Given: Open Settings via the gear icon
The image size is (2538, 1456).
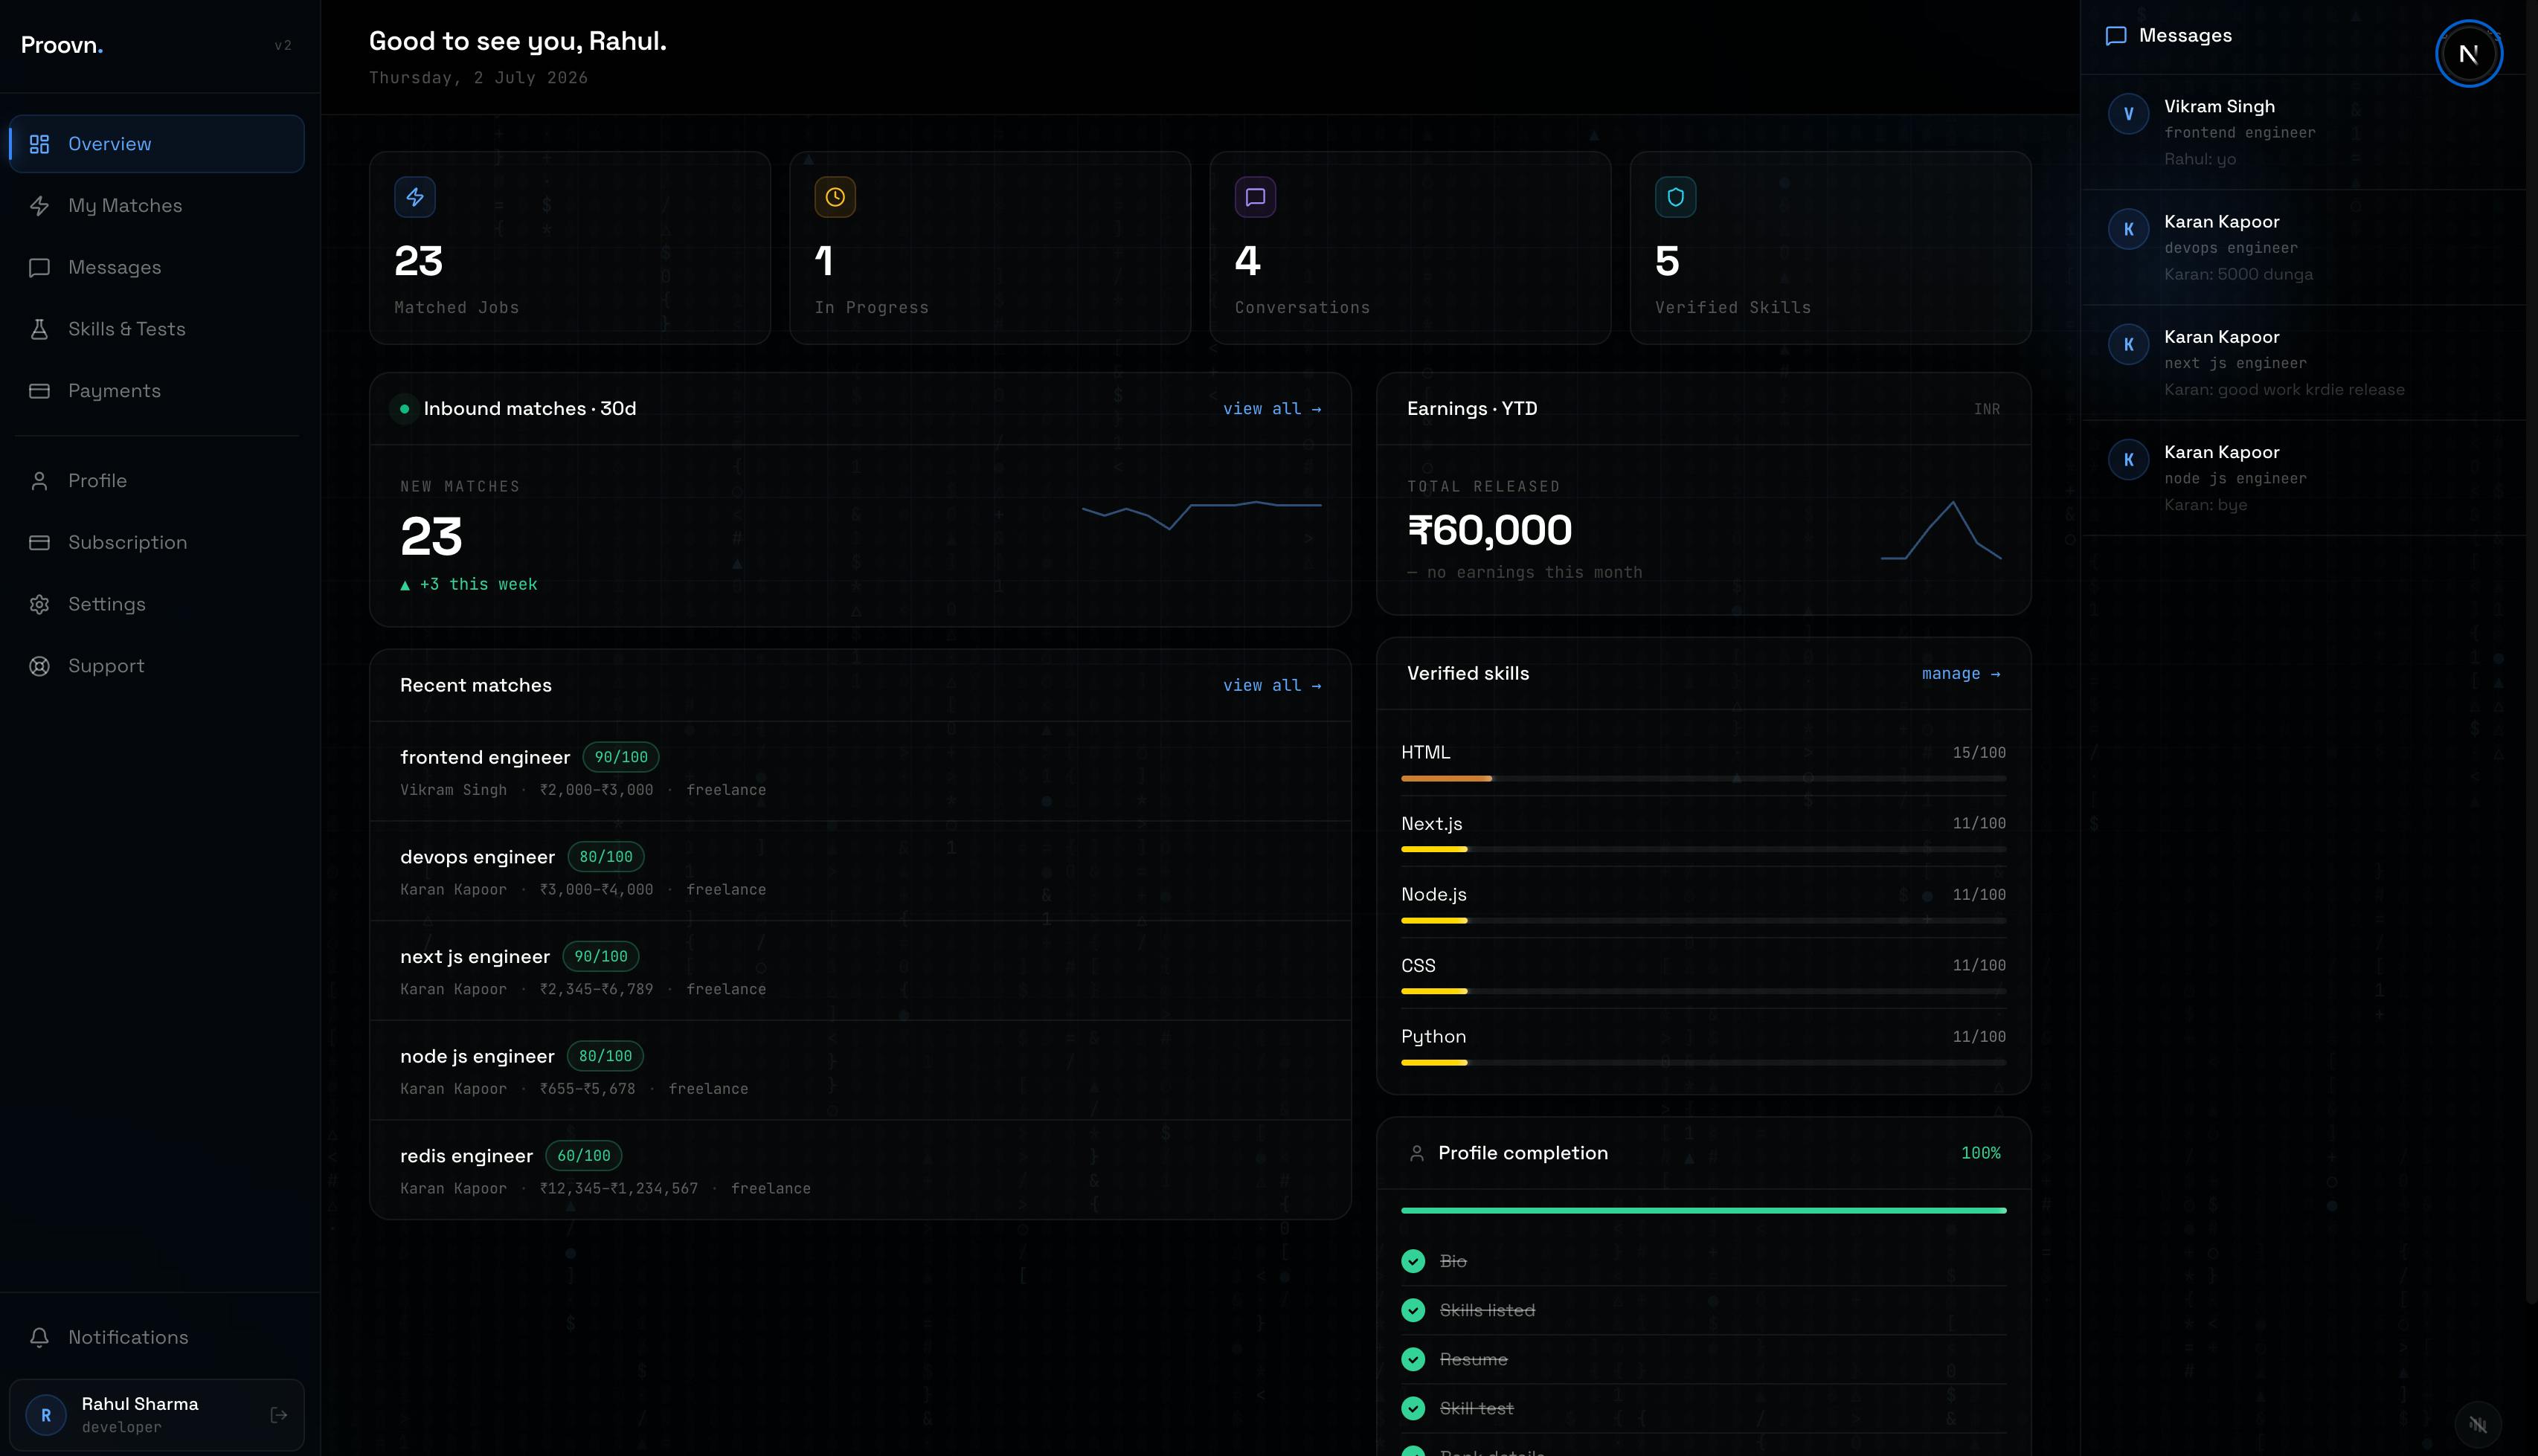Looking at the screenshot, I should (39, 604).
